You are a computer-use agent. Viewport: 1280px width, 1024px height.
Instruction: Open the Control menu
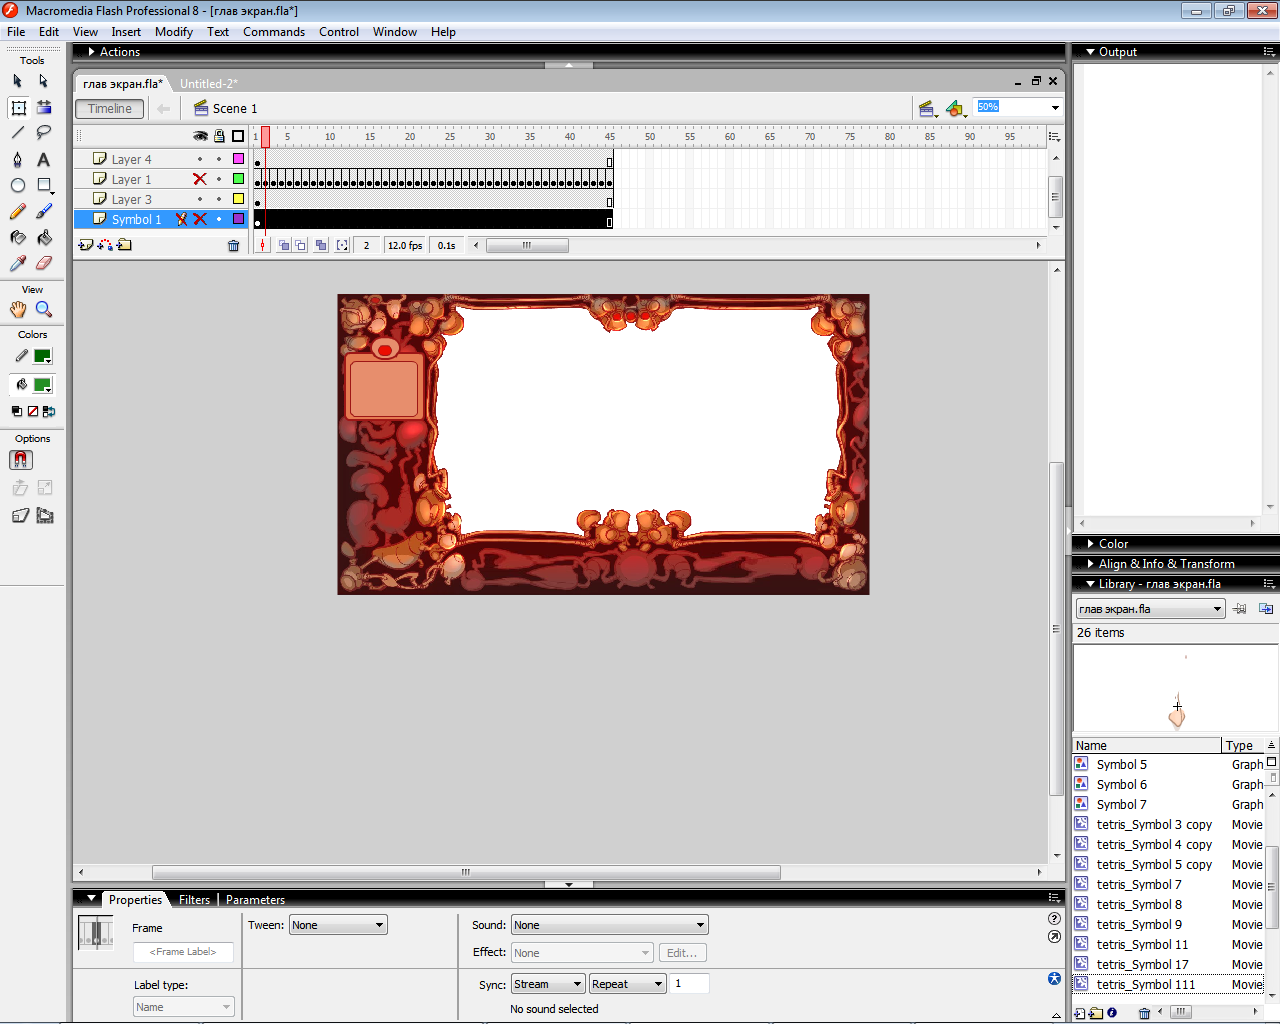pyautogui.click(x=339, y=32)
